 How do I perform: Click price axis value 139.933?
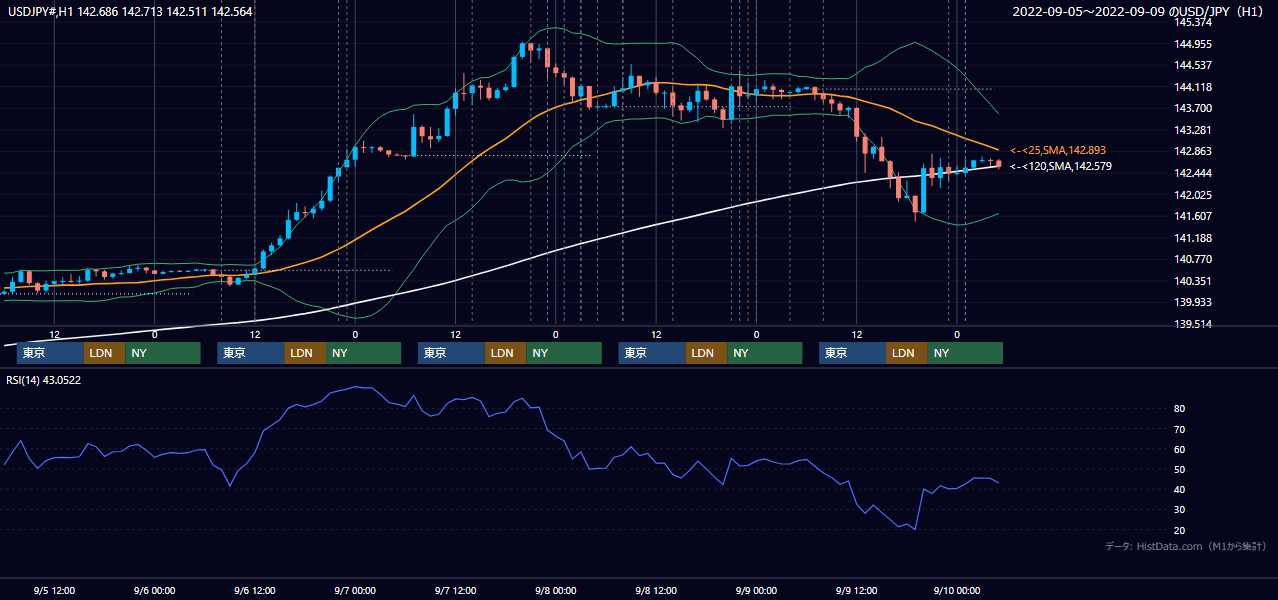pos(1193,302)
